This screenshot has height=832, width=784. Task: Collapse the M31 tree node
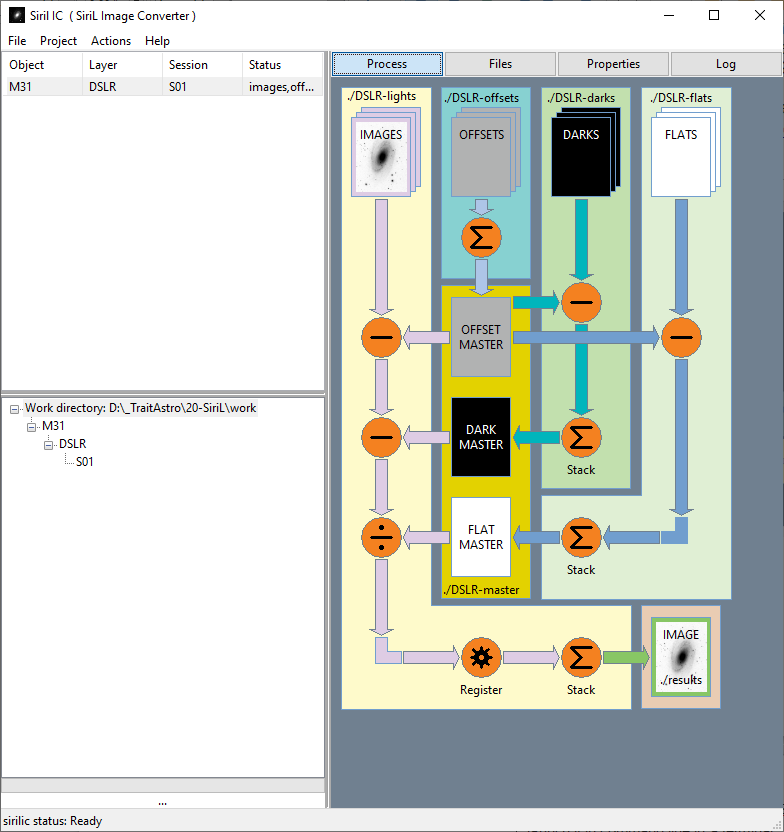[x=31, y=427]
